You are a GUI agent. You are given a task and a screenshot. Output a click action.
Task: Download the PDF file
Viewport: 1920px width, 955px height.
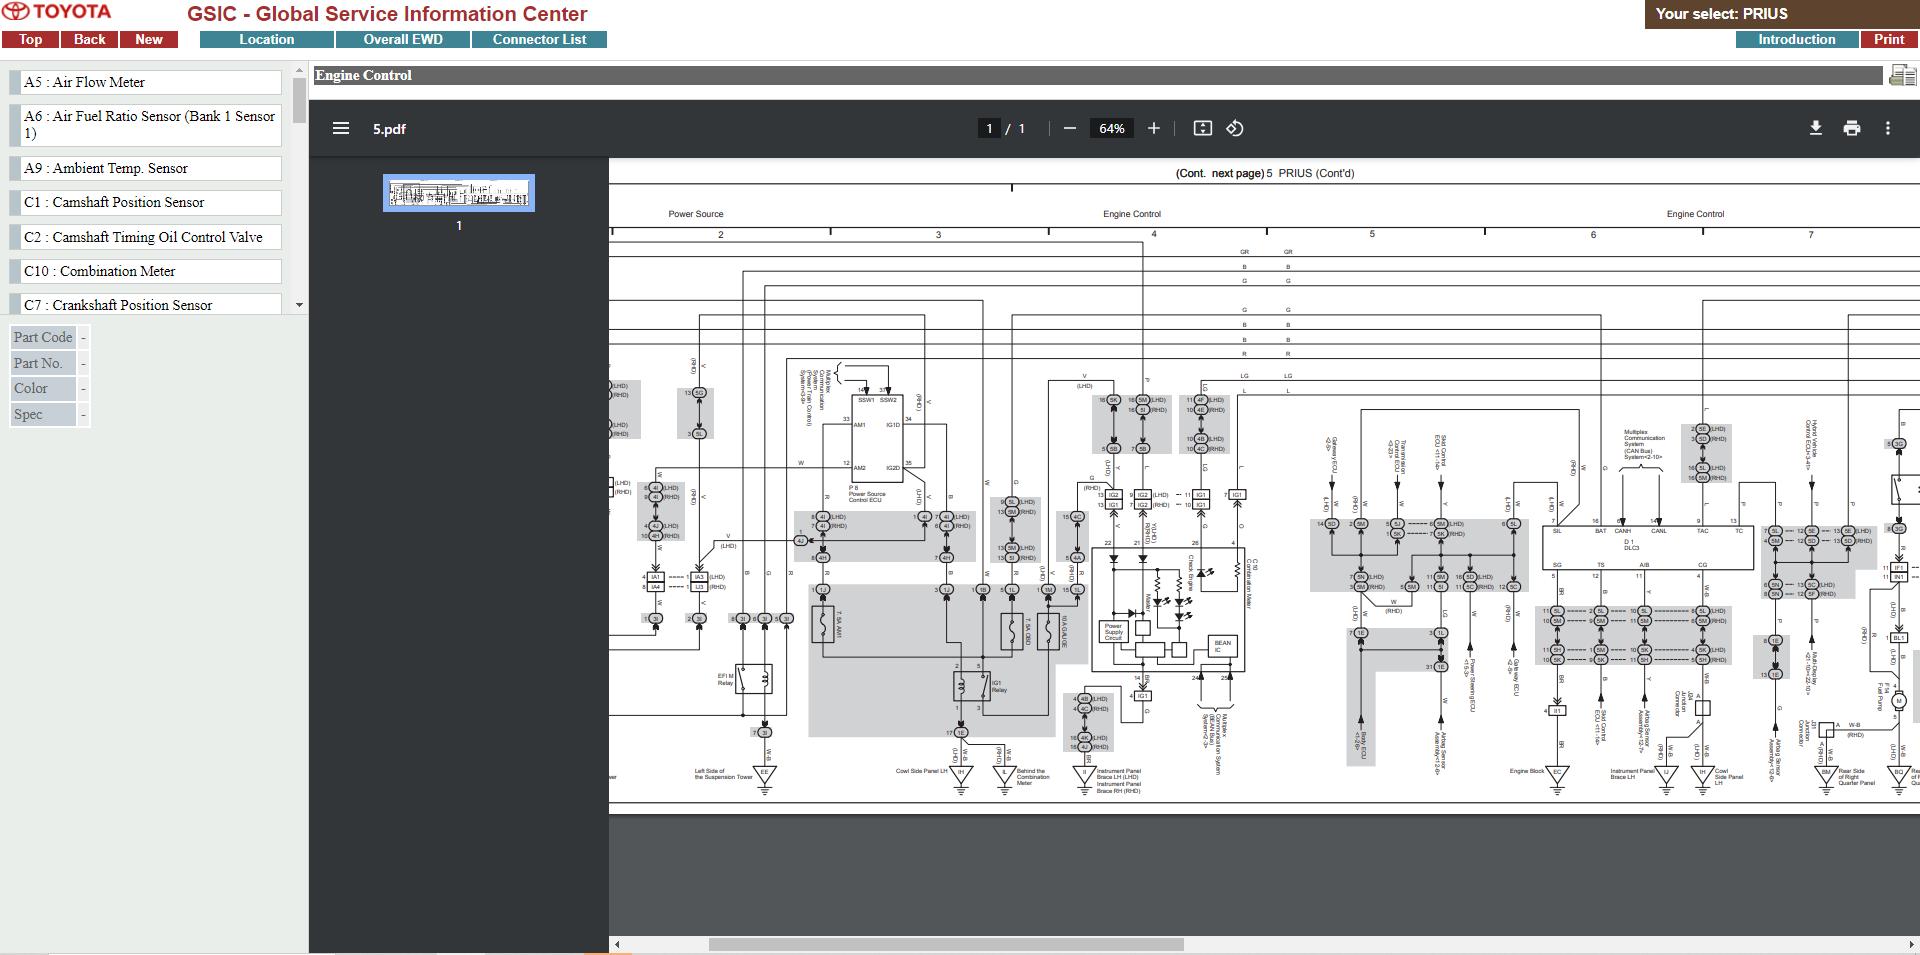click(1816, 128)
